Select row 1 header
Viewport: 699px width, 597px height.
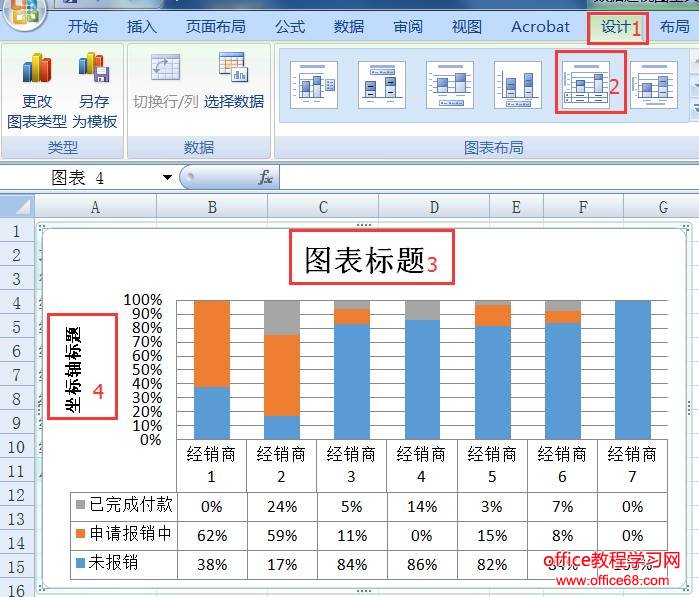pos(17,231)
